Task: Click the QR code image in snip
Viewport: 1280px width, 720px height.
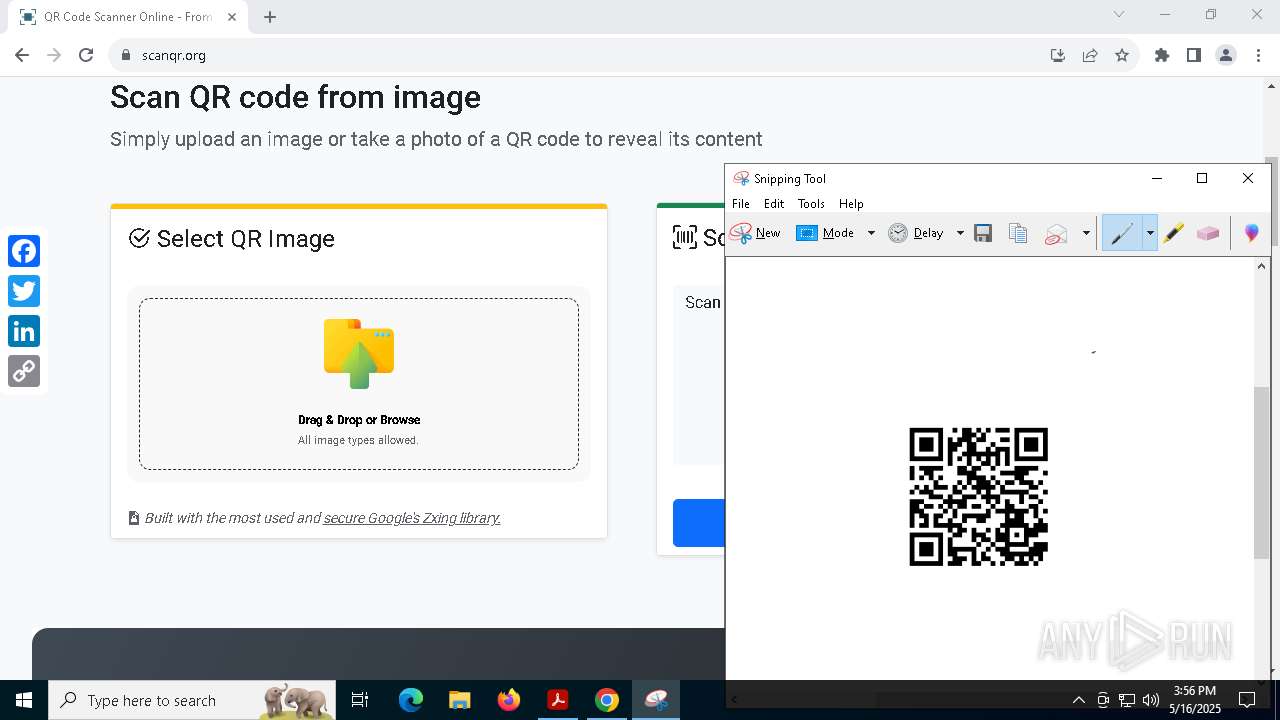Action: point(978,497)
